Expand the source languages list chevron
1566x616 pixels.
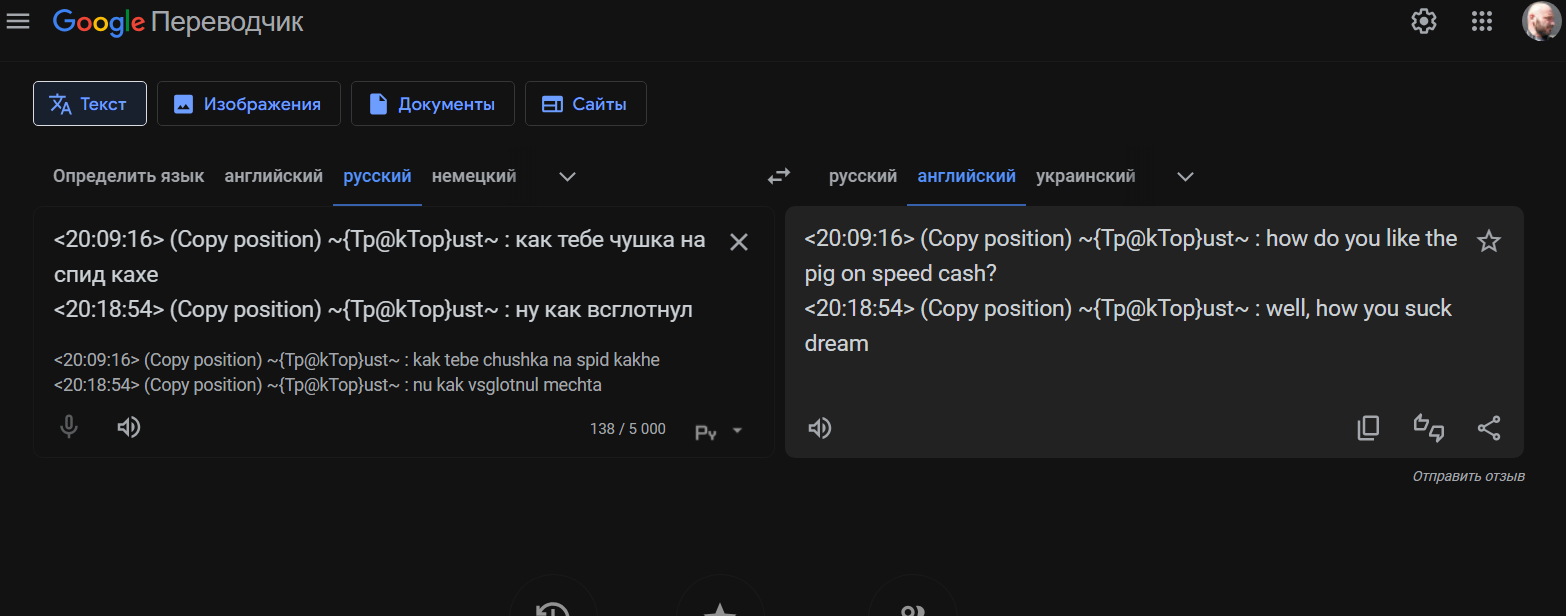click(x=567, y=177)
